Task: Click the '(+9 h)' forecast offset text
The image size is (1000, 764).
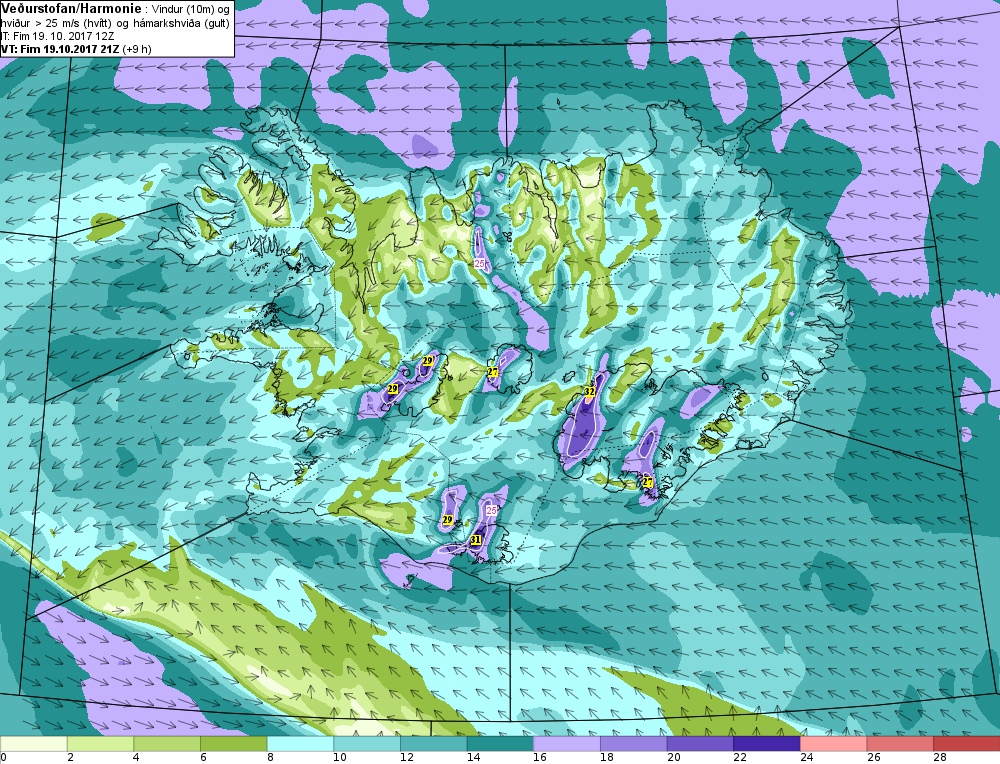Action: pyautogui.click(x=137, y=49)
